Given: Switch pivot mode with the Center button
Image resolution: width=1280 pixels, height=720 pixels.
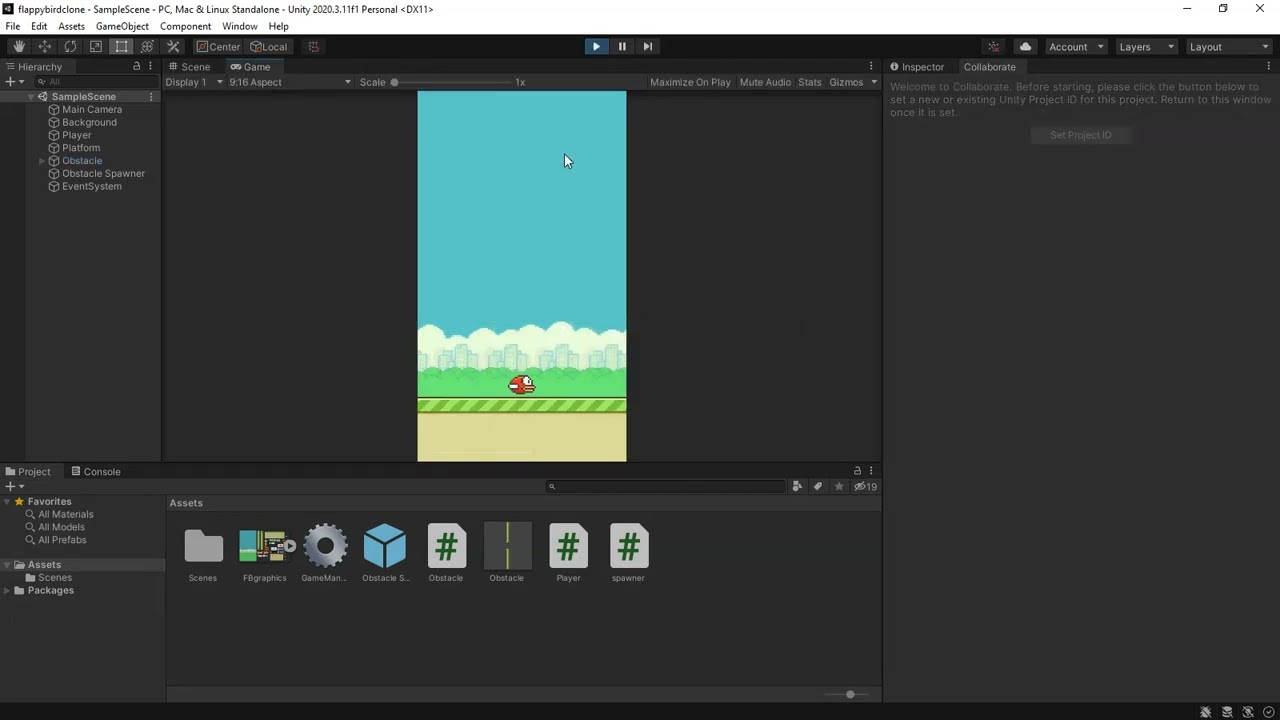Looking at the screenshot, I should coord(218,46).
